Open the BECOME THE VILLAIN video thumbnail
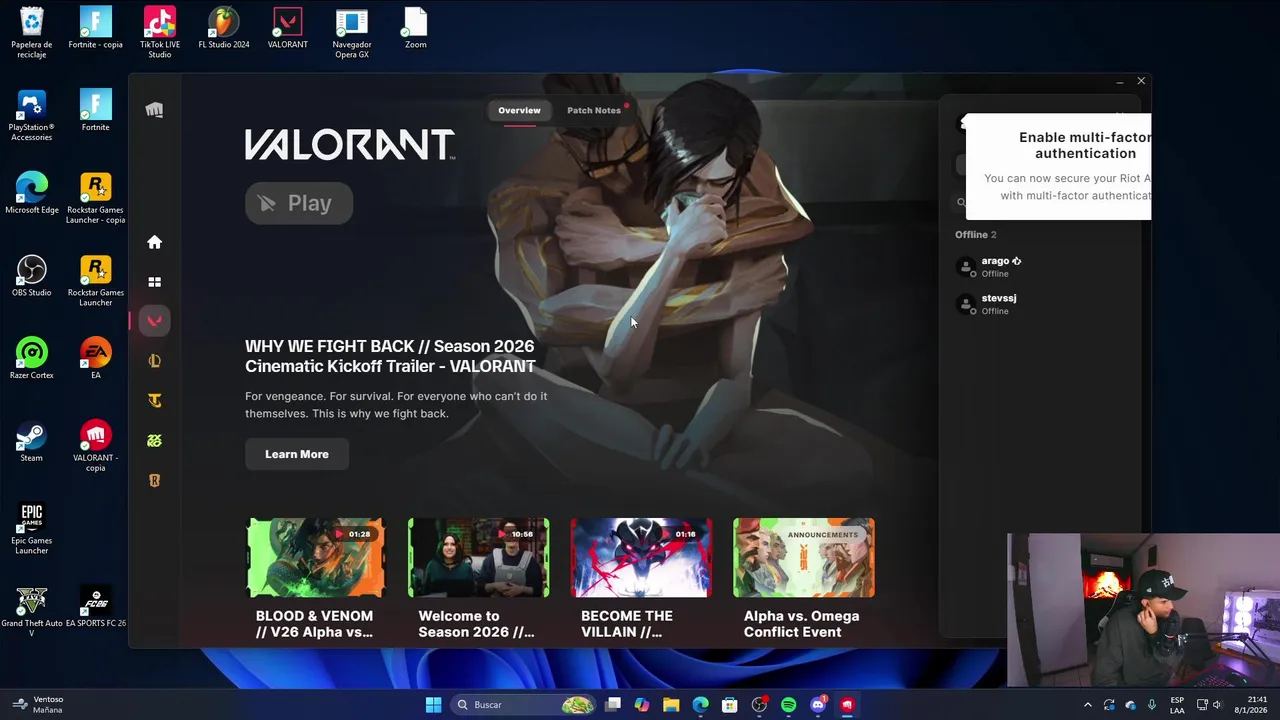The width and height of the screenshot is (1280, 720). click(641, 558)
